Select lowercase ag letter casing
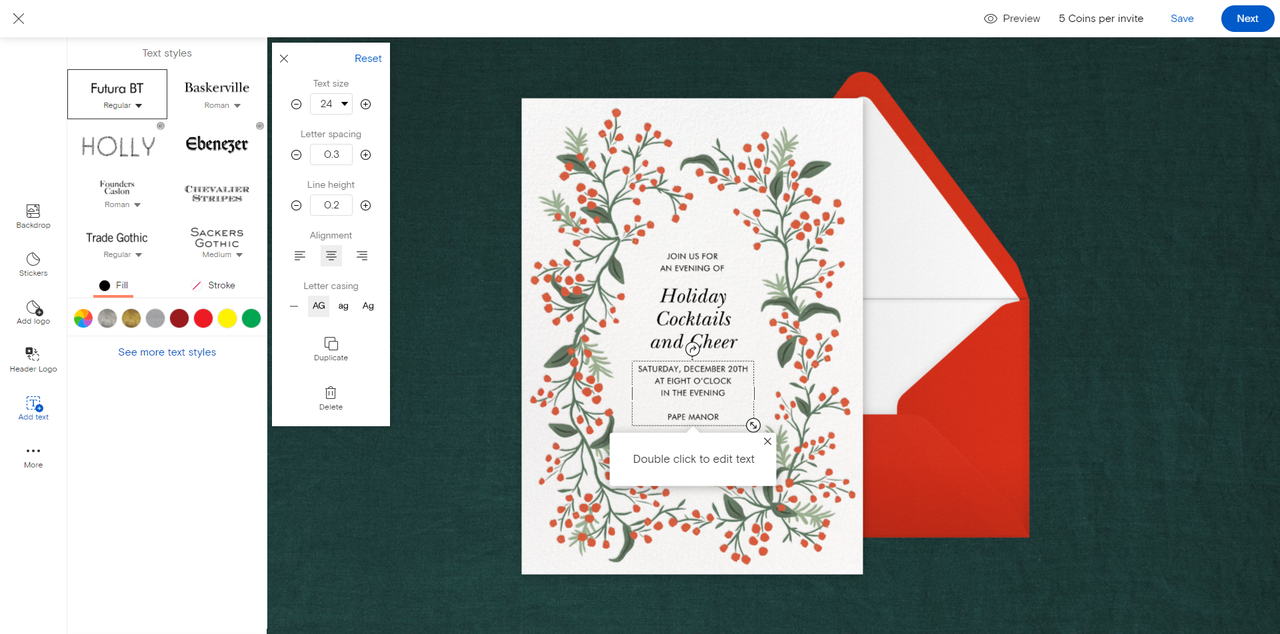1280x634 pixels. click(343, 306)
